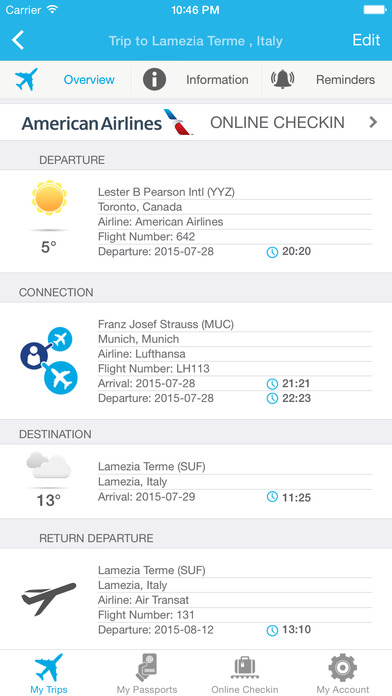Switch to the Reminders tab

click(x=345, y=80)
